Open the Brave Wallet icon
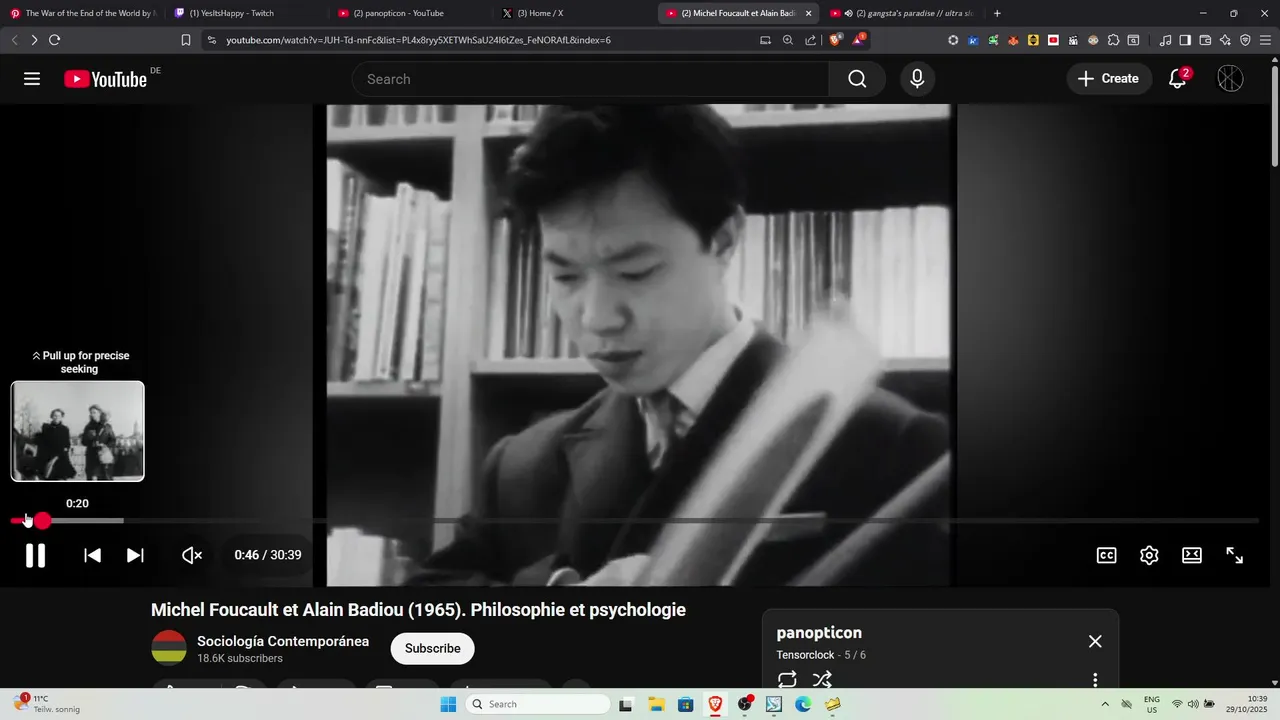This screenshot has width=1280, height=720. click(x=1205, y=40)
